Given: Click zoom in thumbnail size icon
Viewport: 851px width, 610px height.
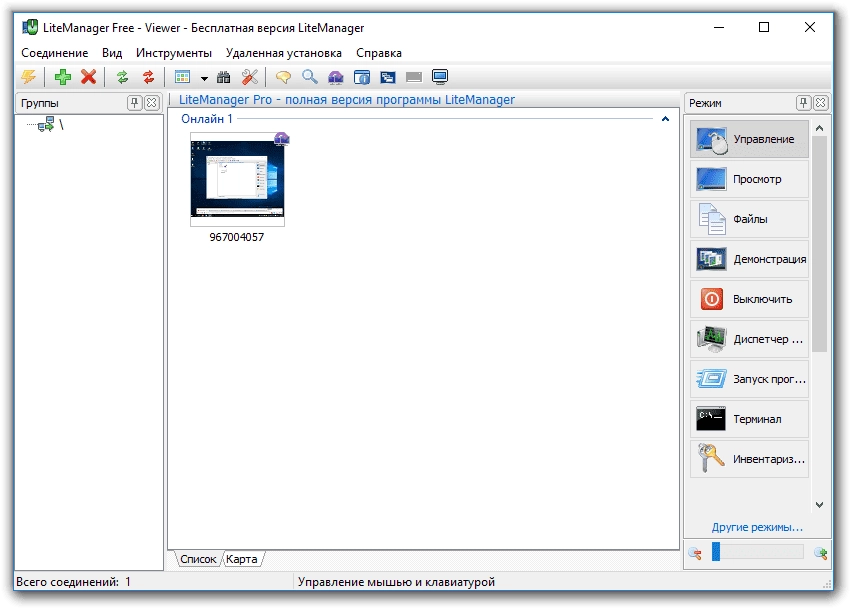Looking at the screenshot, I should (x=821, y=554).
